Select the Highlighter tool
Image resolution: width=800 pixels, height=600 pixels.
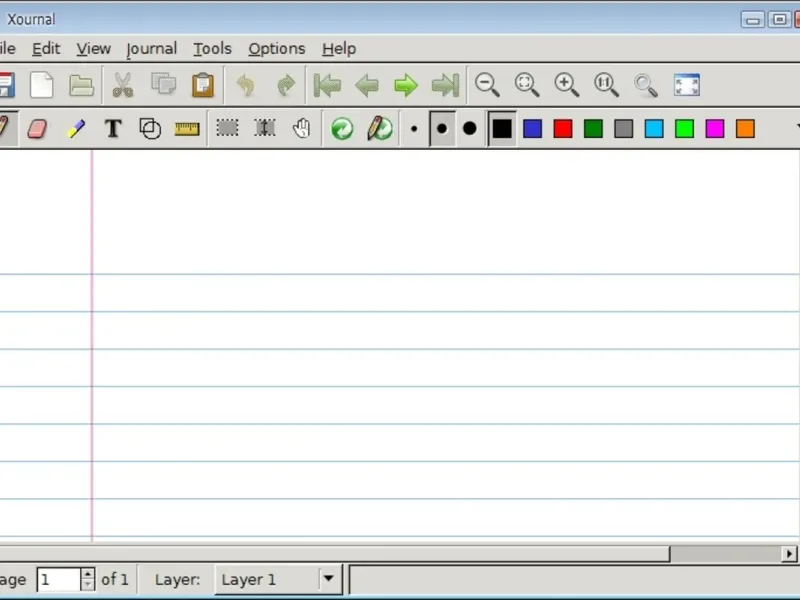coord(76,129)
